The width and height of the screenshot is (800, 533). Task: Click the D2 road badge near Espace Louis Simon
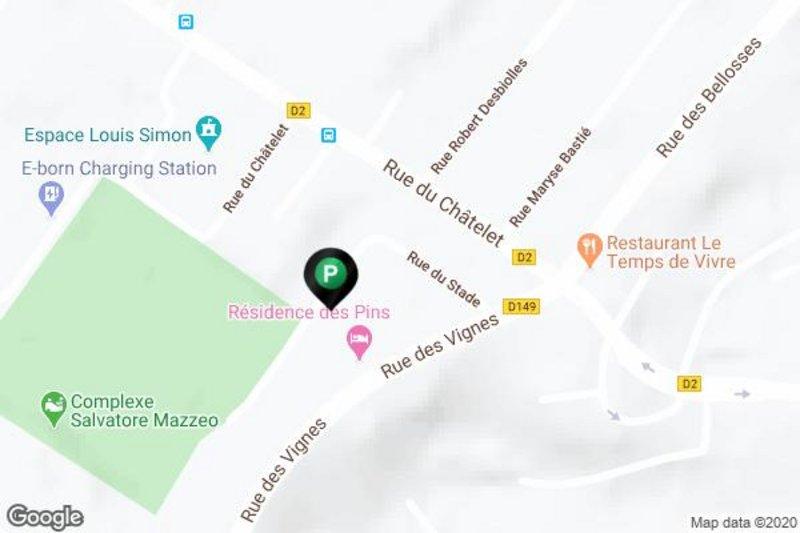pyautogui.click(x=298, y=111)
